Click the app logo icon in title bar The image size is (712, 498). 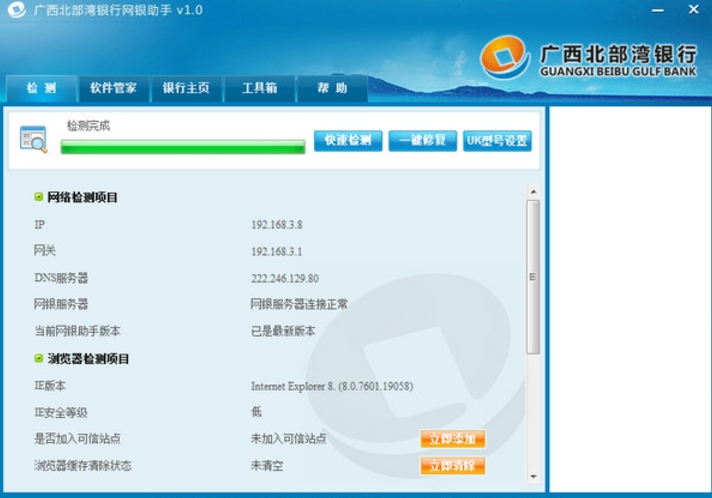coord(17,10)
